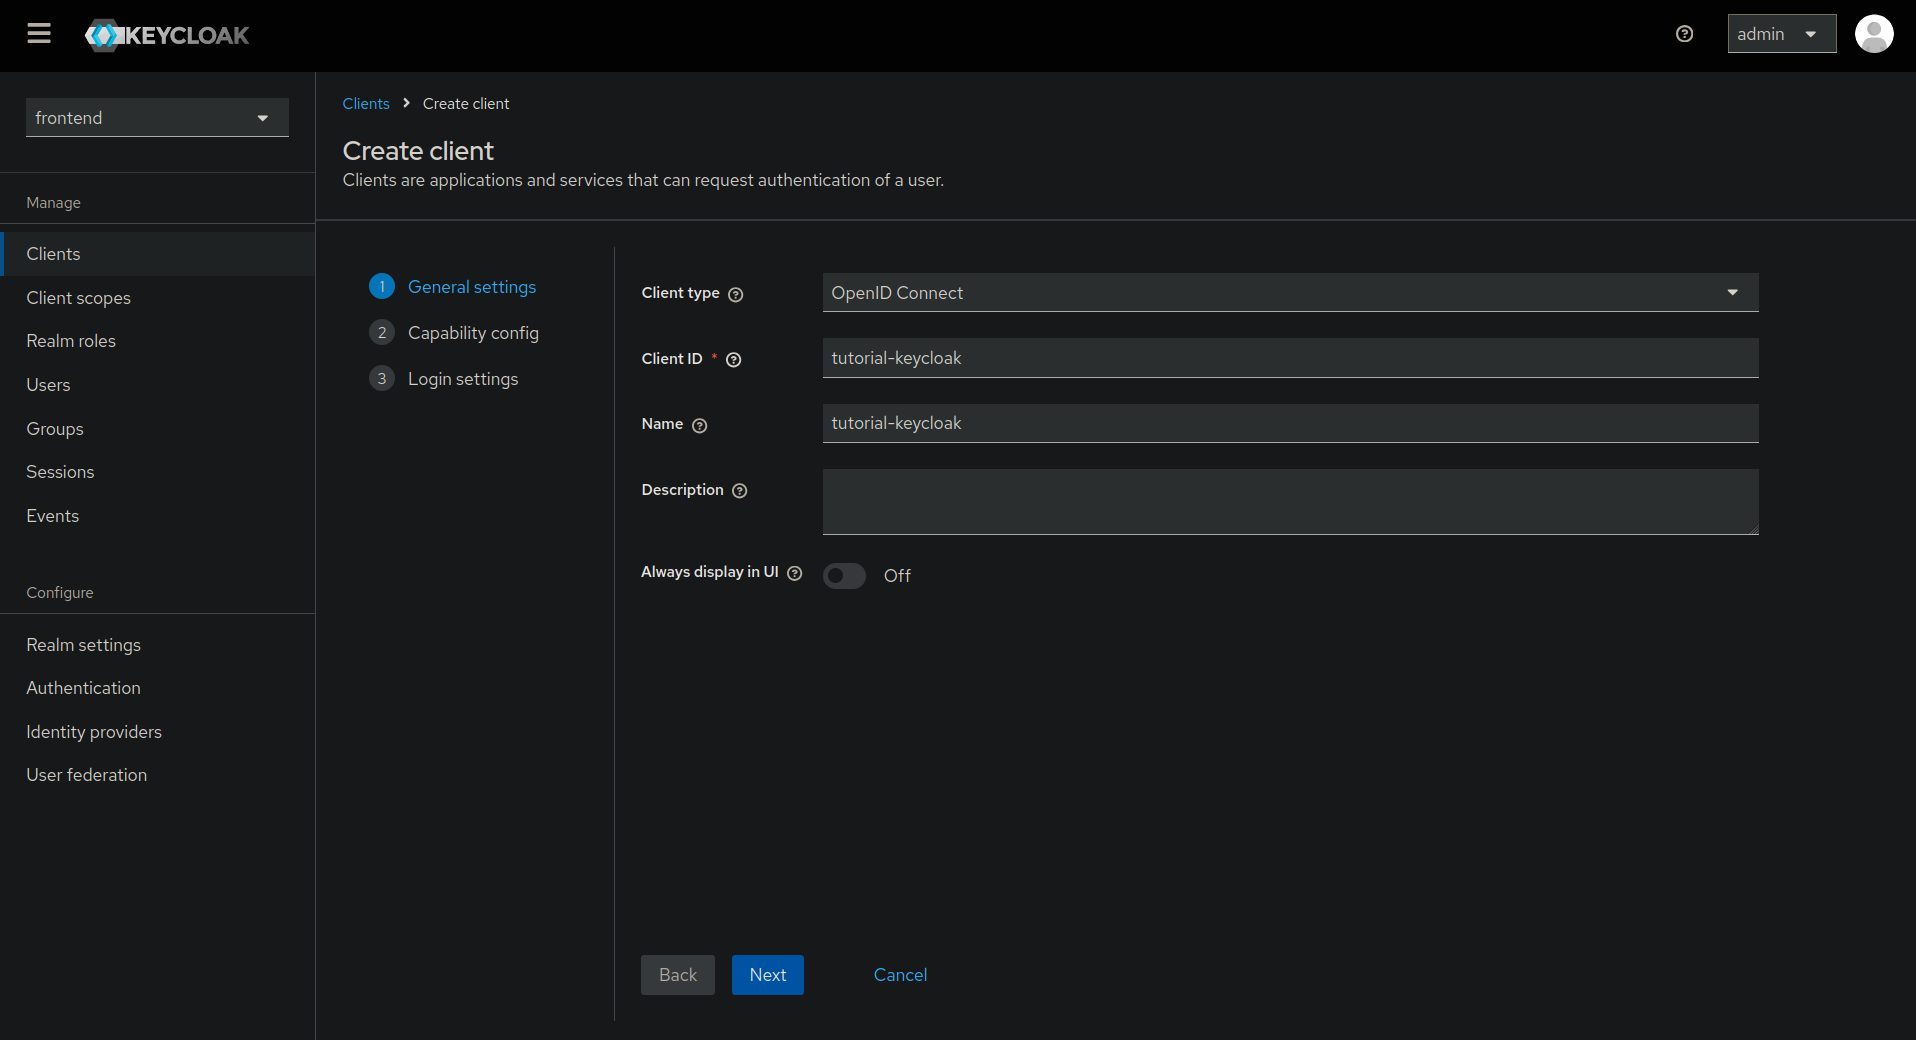Click the Clients breadcrumb link
Viewport: 1916px width, 1040px height.
tap(366, 104)
